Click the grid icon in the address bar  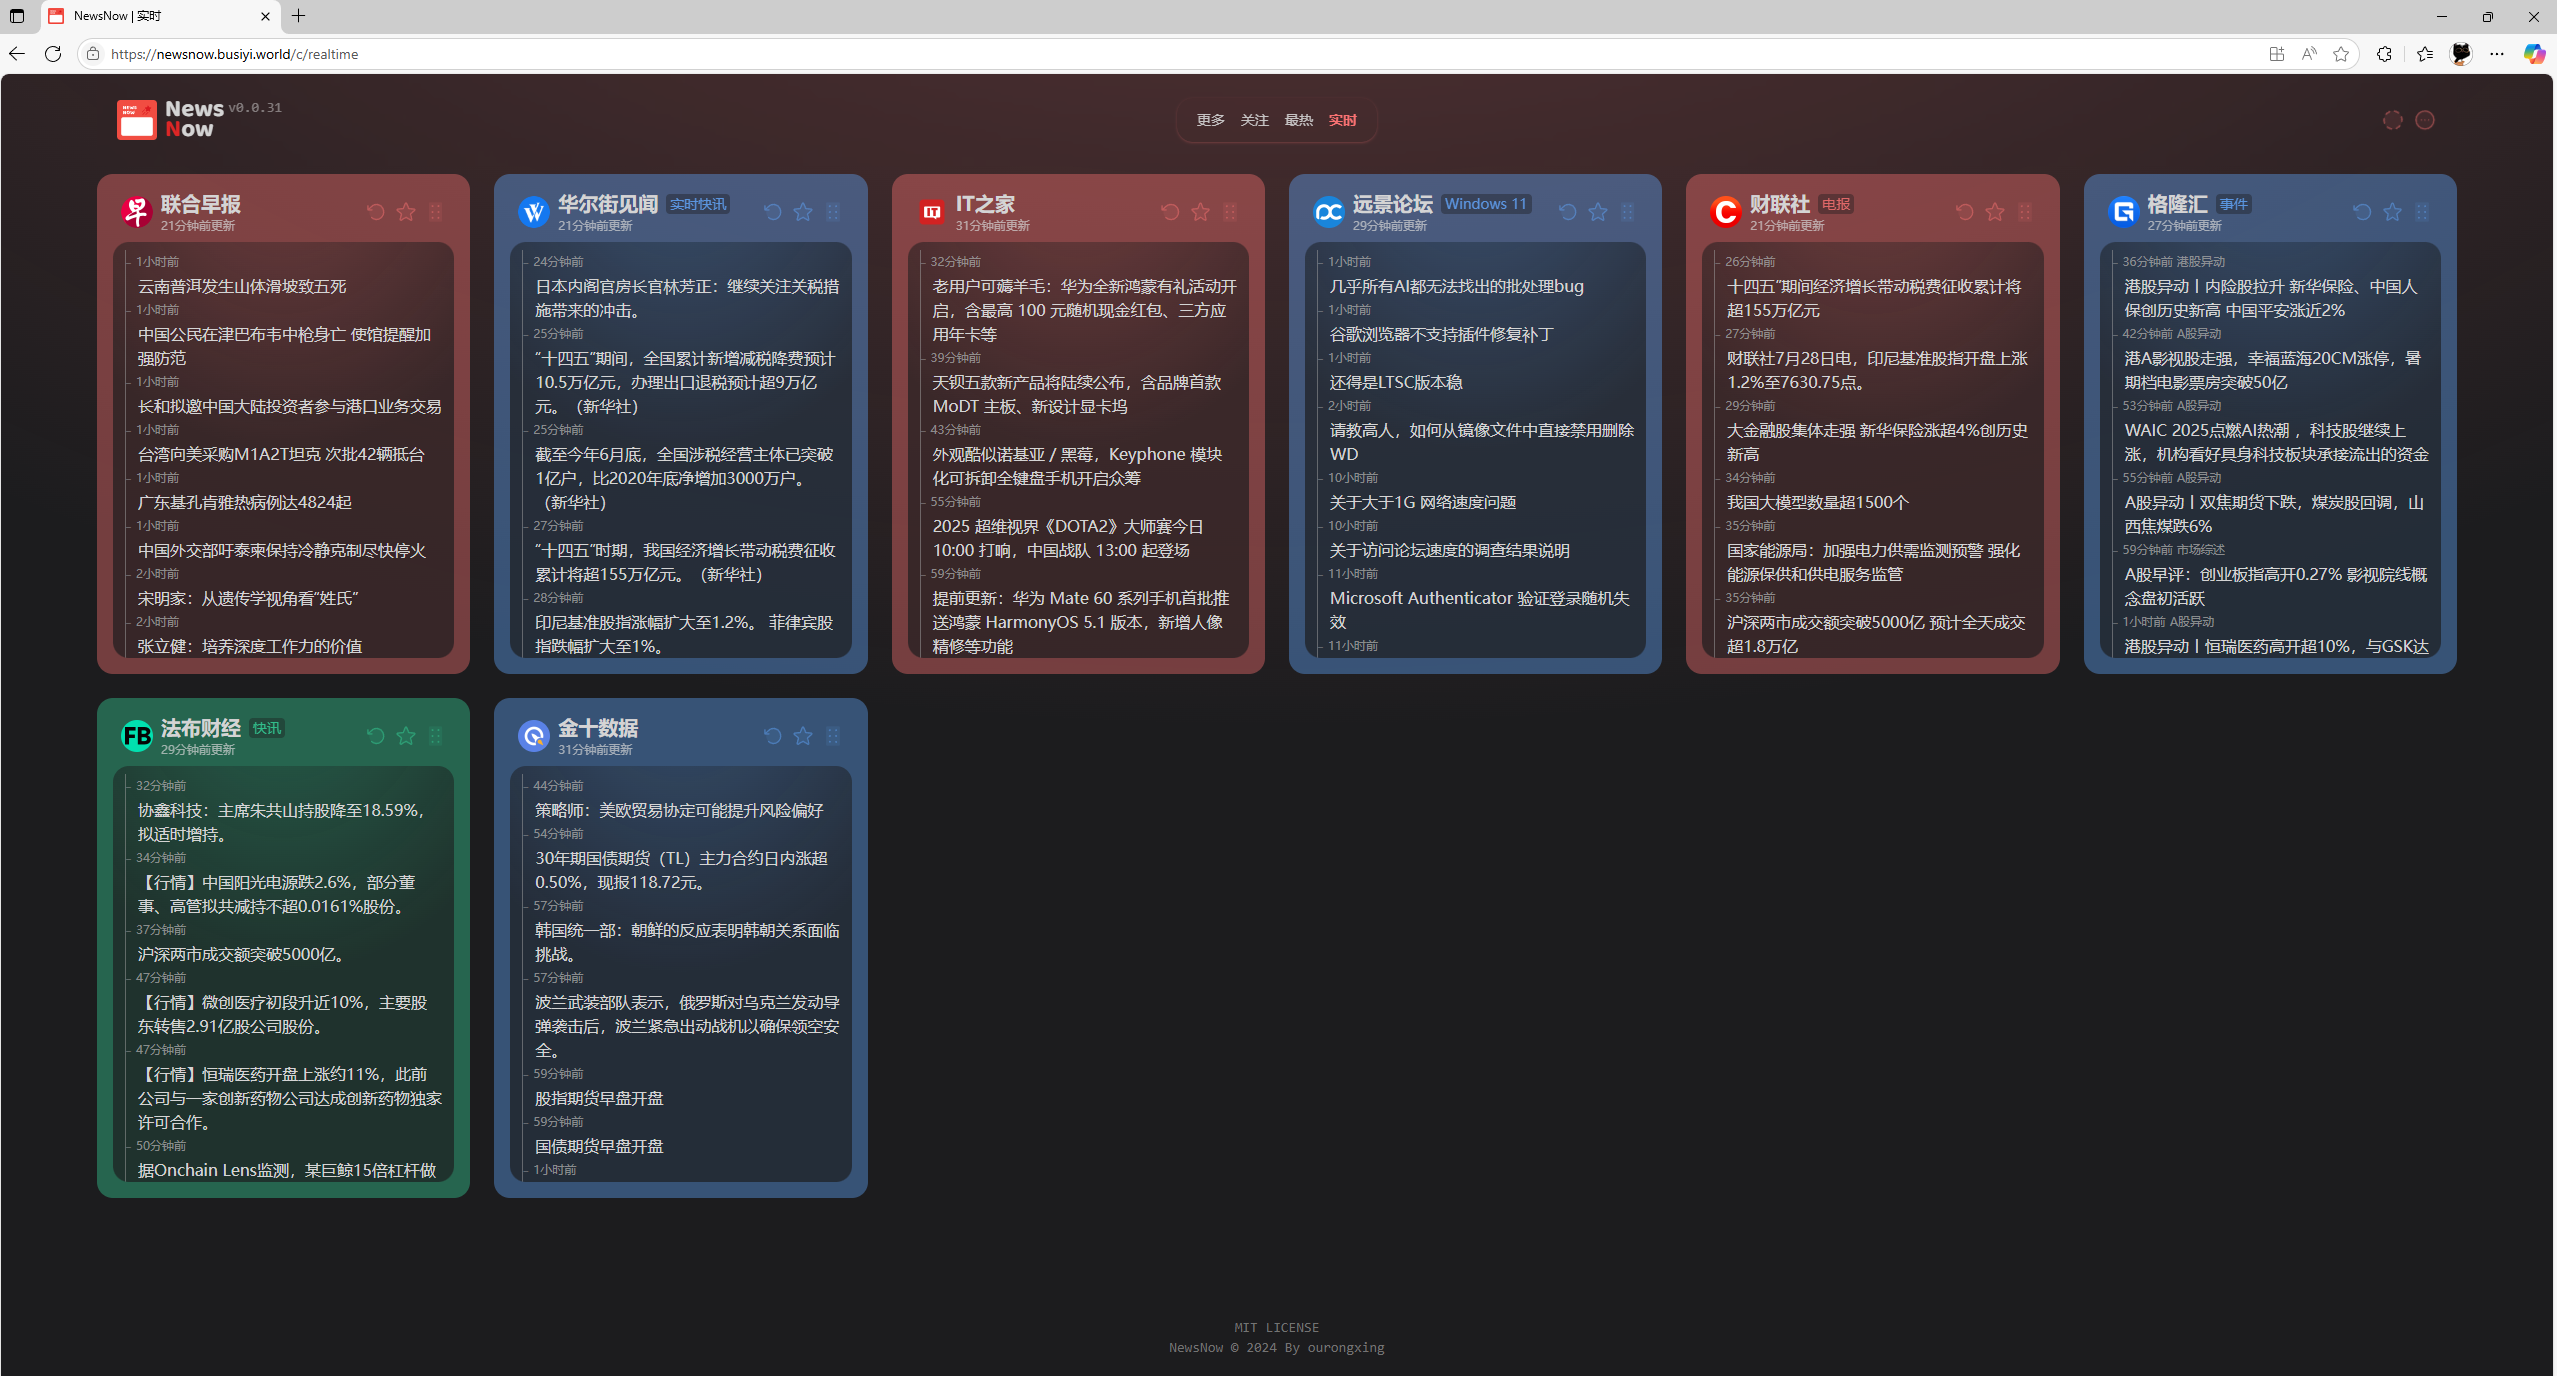pyautogui.click(x=2277, y=54)
